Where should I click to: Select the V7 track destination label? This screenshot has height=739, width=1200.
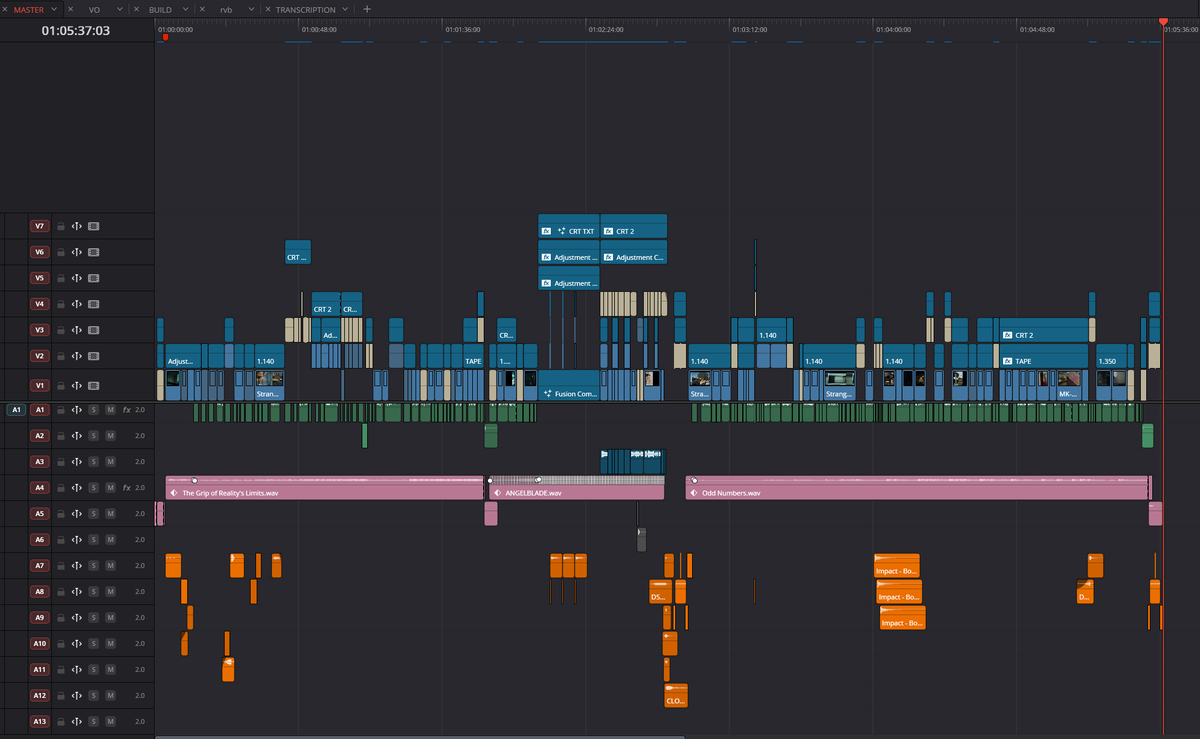(39, 226)
